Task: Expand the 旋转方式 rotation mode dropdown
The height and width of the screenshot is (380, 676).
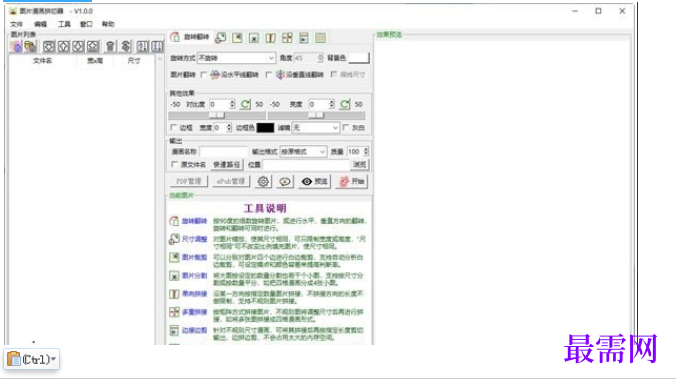Action: pyautogui.click(x=271, y=58)
